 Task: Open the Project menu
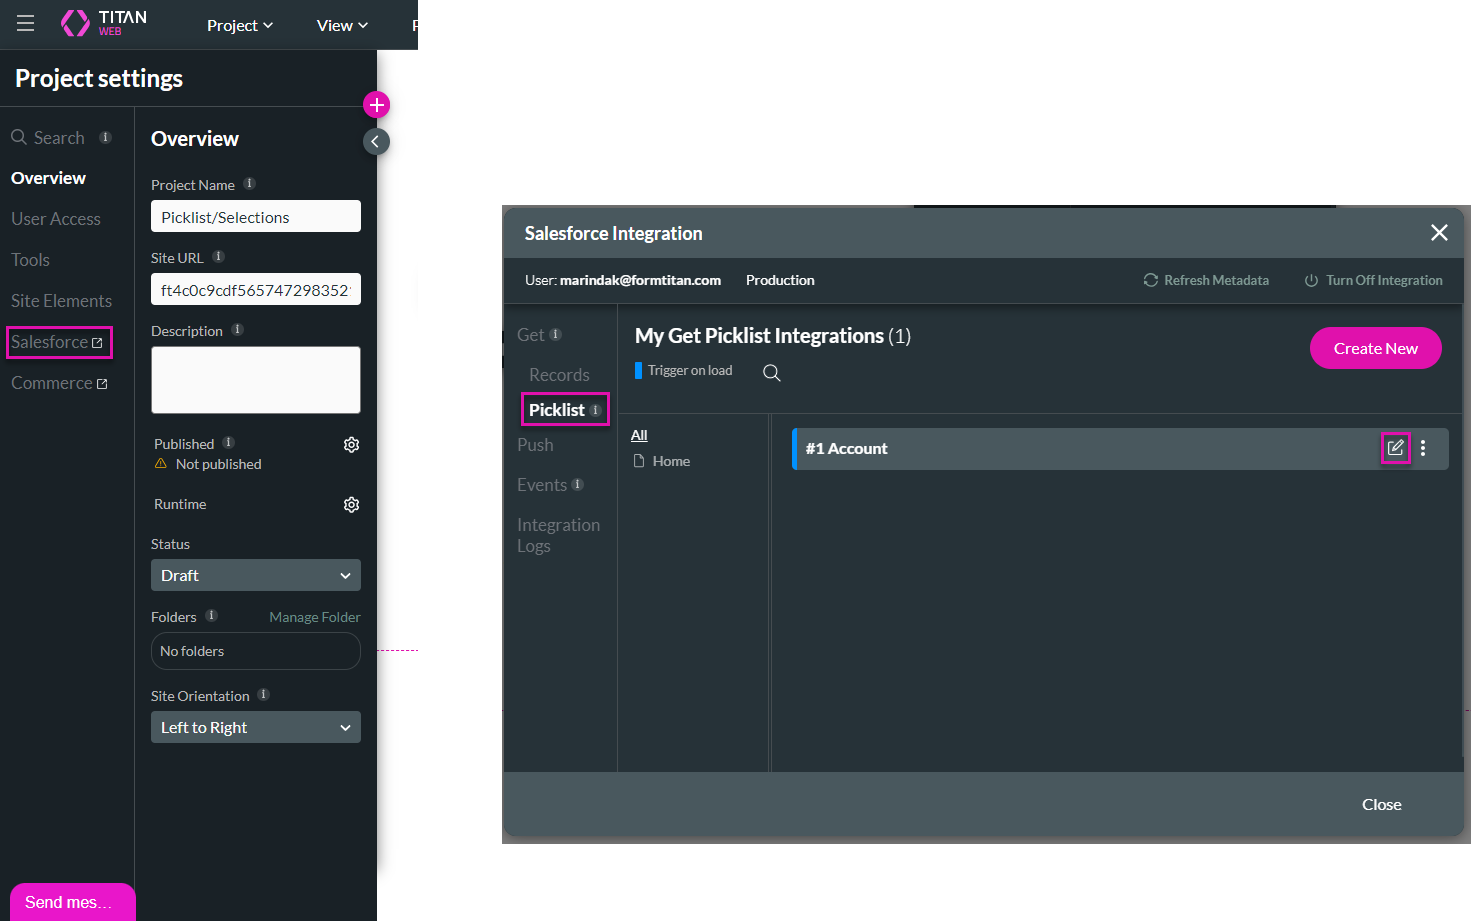[x=240, y=25]
